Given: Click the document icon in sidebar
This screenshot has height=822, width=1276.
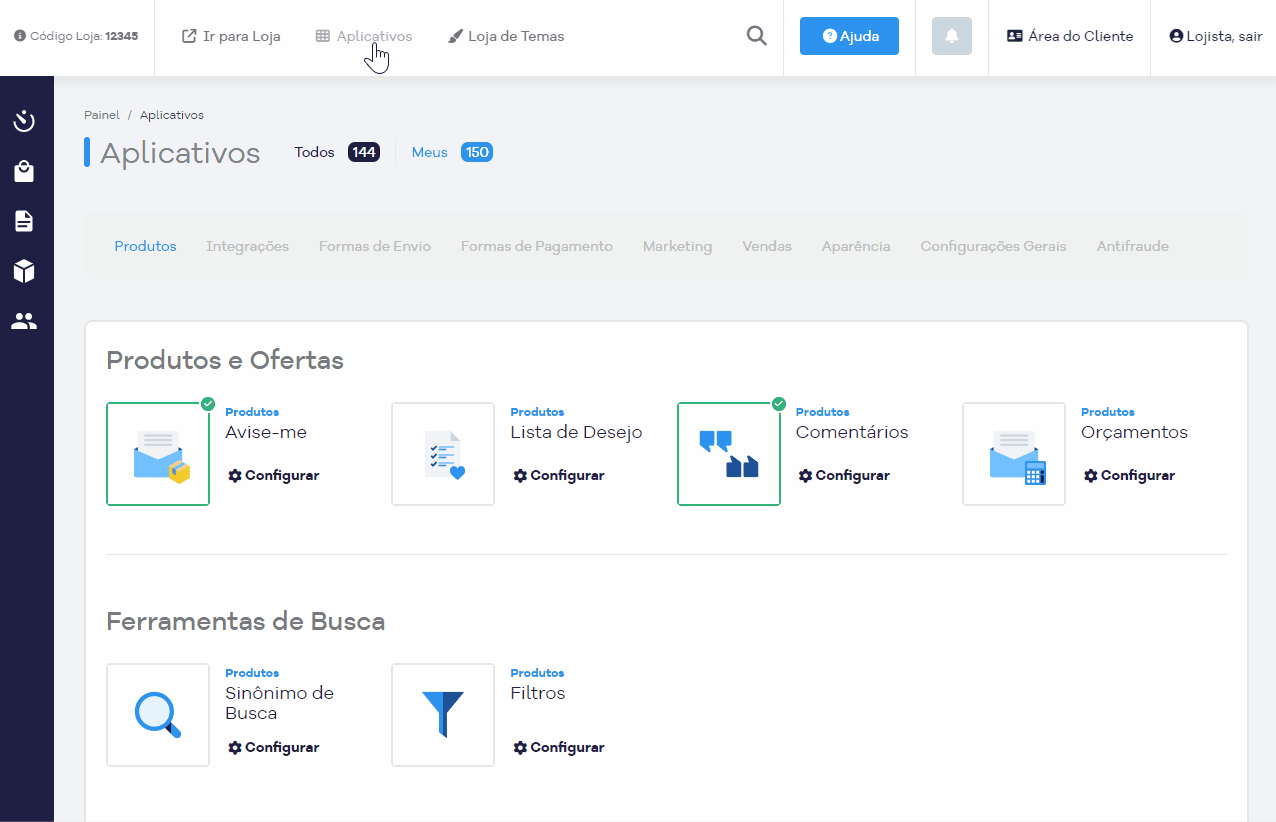Looking at the screenshot, I should point(24,221).
